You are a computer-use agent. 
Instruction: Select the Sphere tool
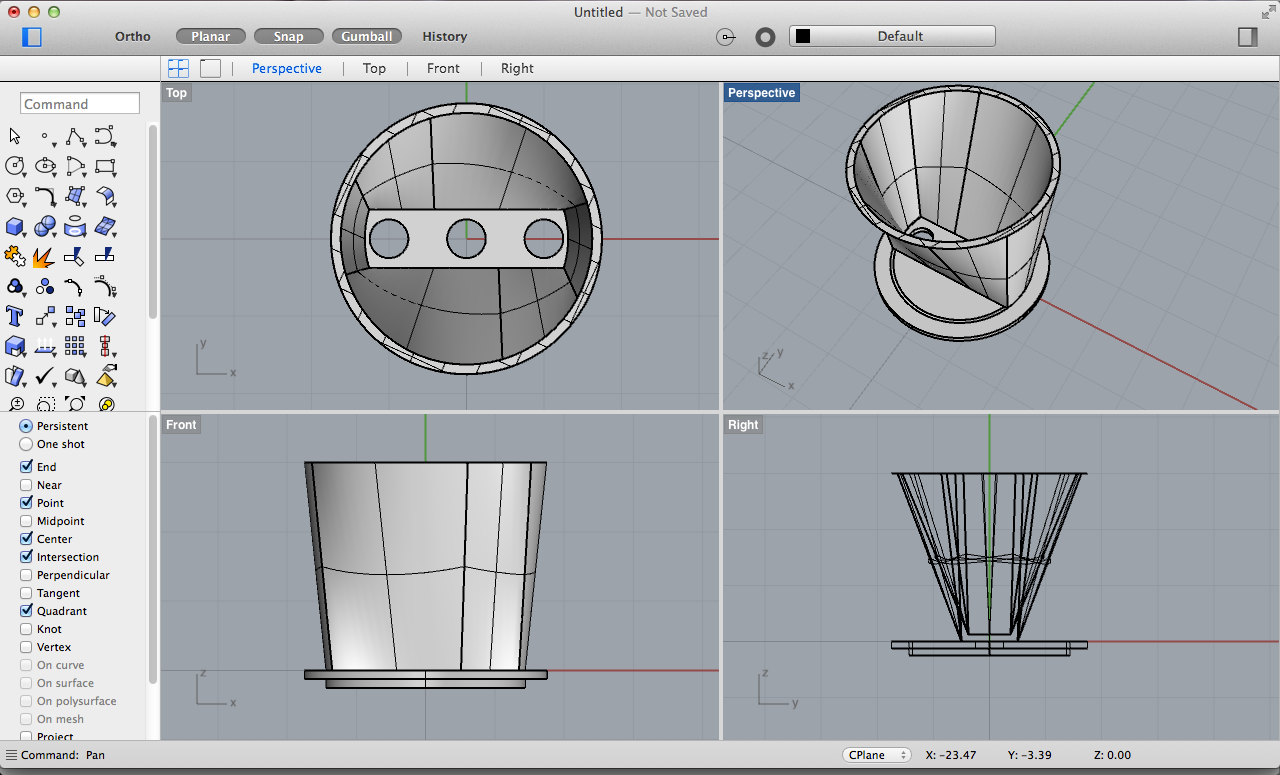point(45,226)
